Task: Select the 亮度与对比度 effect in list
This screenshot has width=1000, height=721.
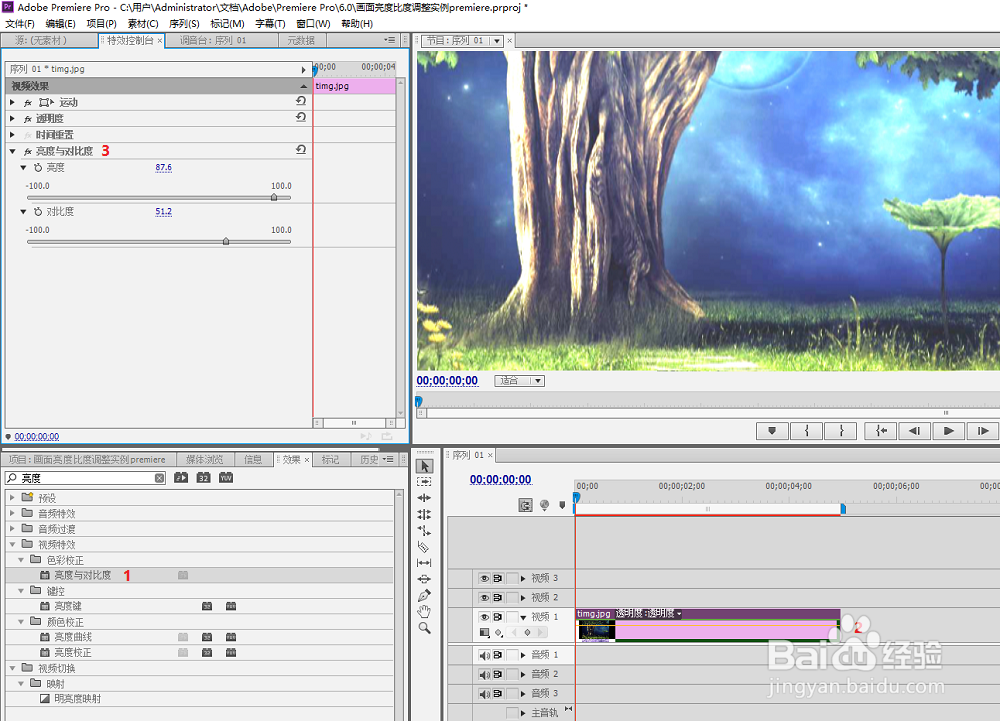Action: tap(82, 575)
